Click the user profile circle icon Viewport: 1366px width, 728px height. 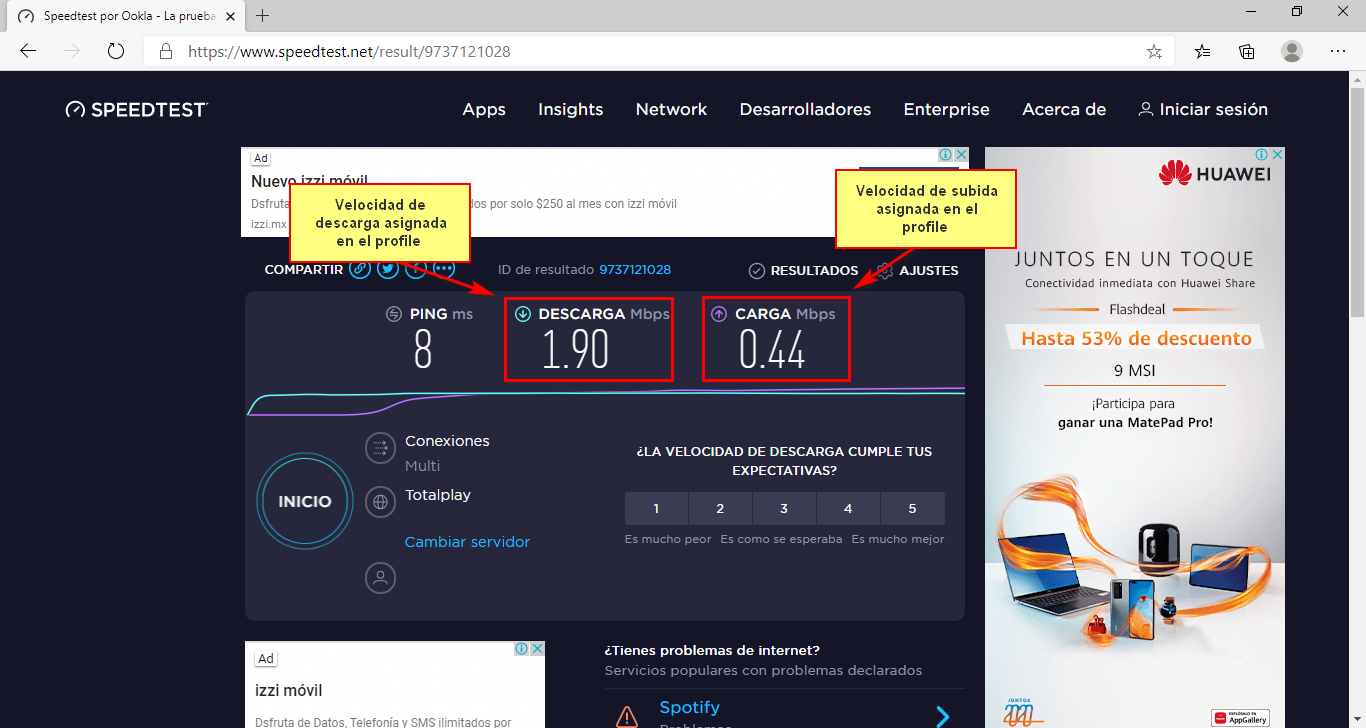coord(380,577)
